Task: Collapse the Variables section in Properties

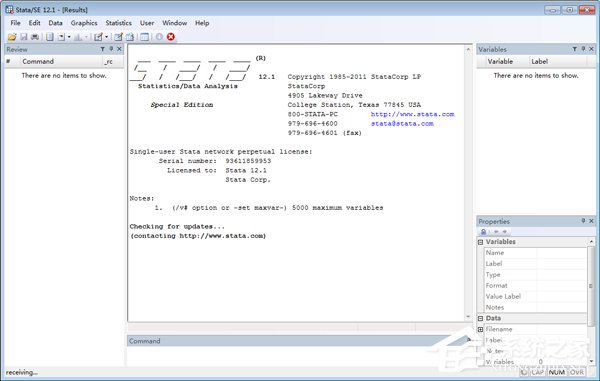Action: 481,242
